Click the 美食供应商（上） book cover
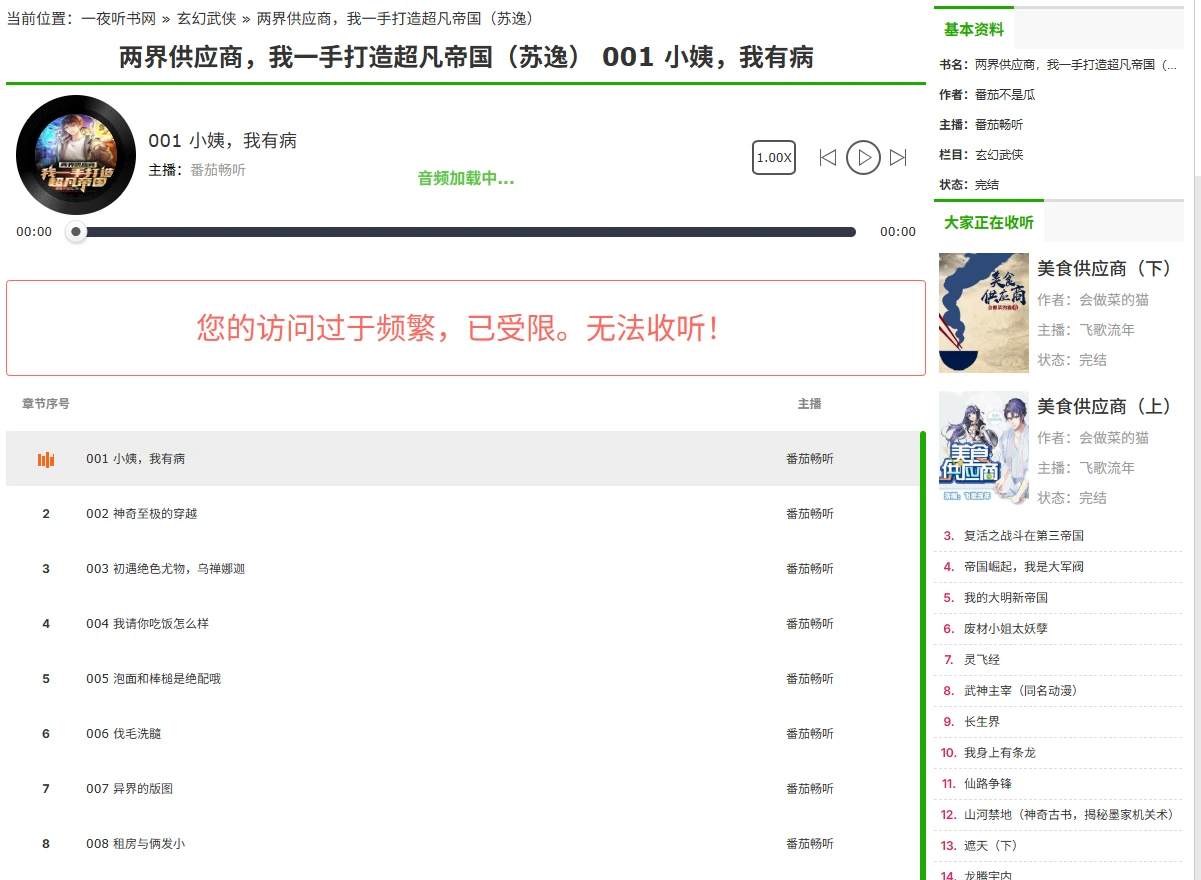 coord(984,449)
